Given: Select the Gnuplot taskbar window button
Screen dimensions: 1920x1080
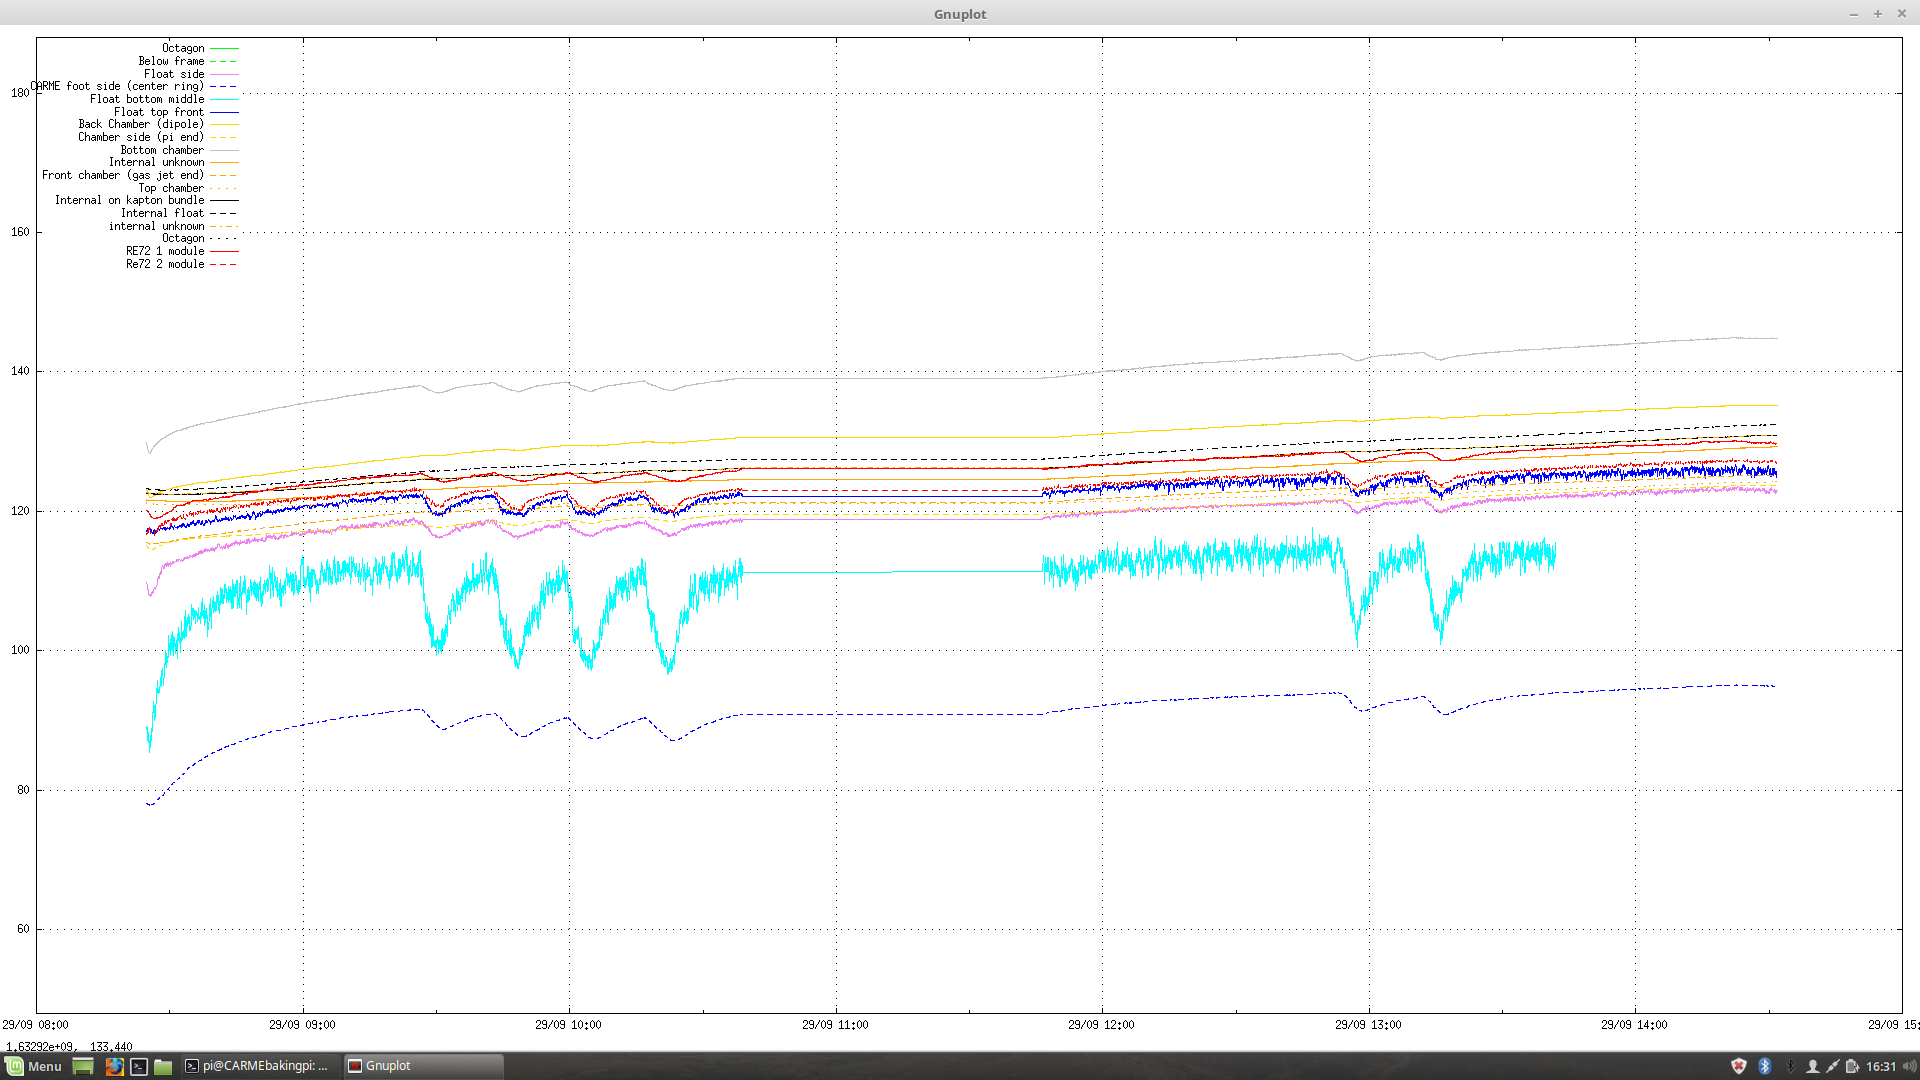Looking at the screenshot, I should 422,1066.
